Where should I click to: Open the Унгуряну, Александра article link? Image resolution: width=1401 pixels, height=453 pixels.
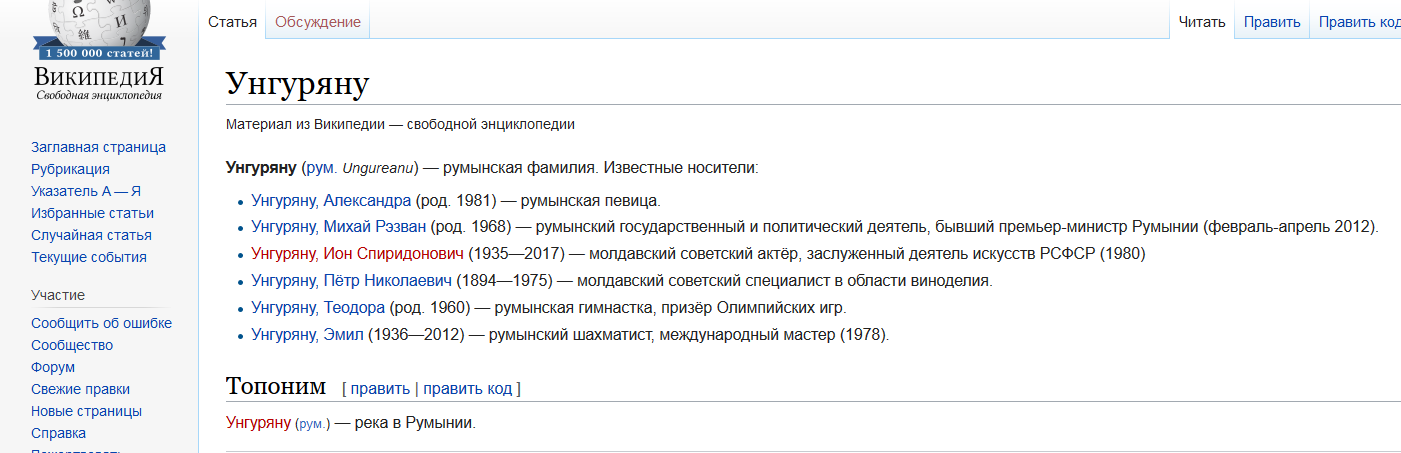tap(331, 200)
